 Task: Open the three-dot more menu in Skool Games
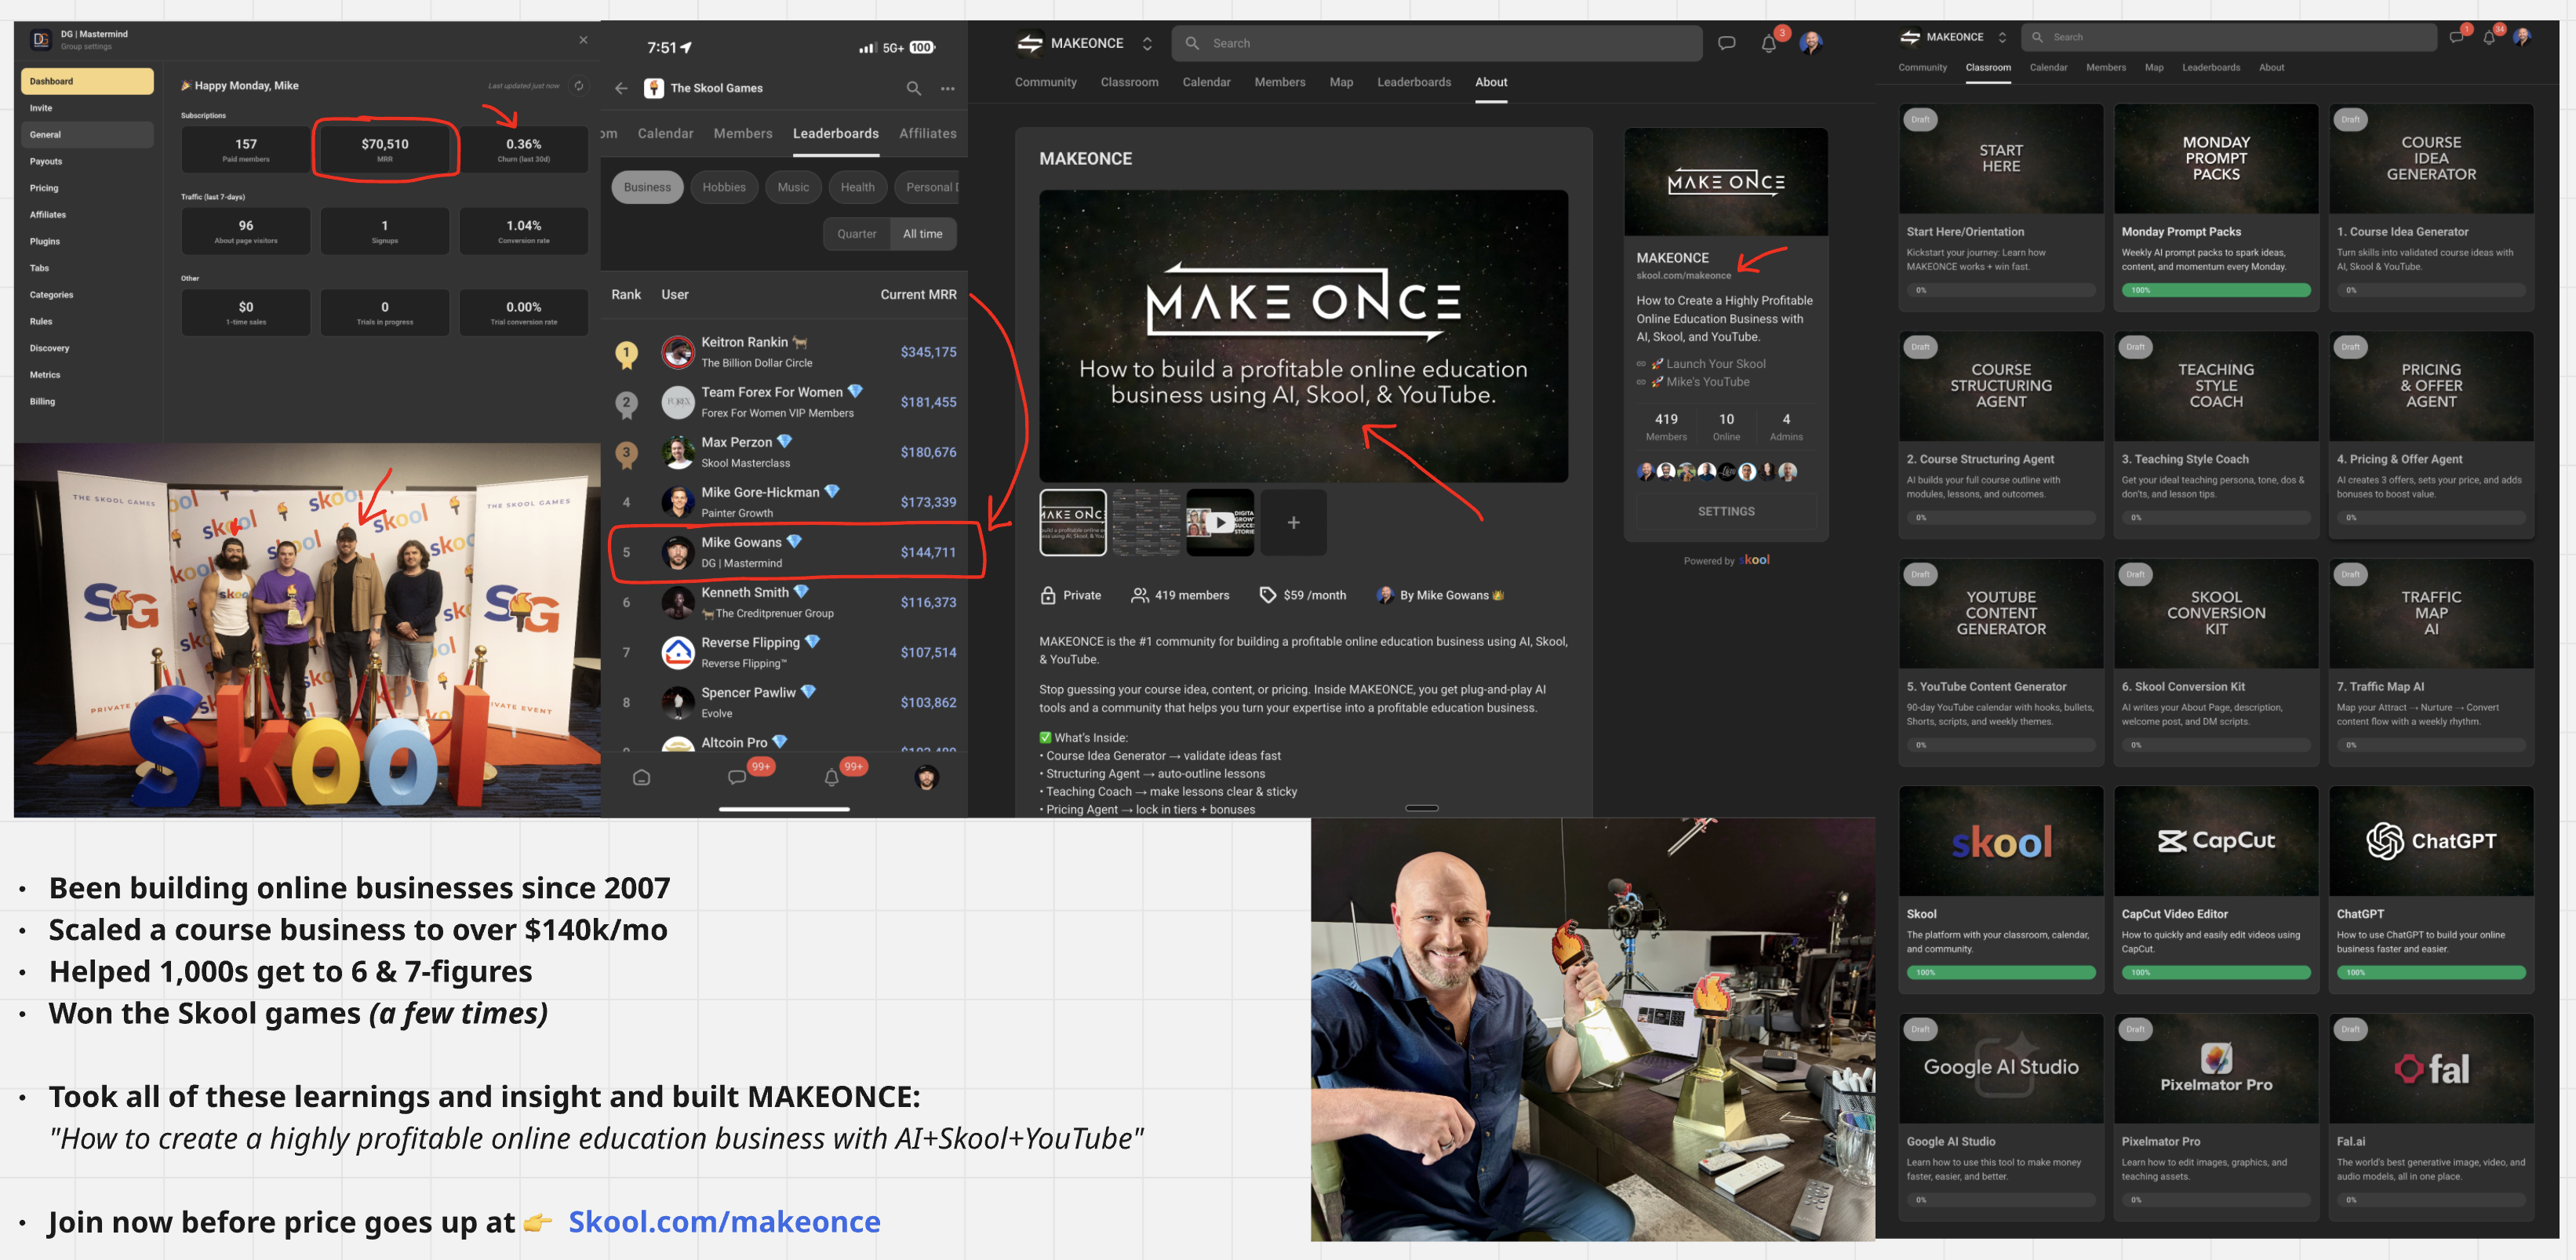tap(947, 89)
